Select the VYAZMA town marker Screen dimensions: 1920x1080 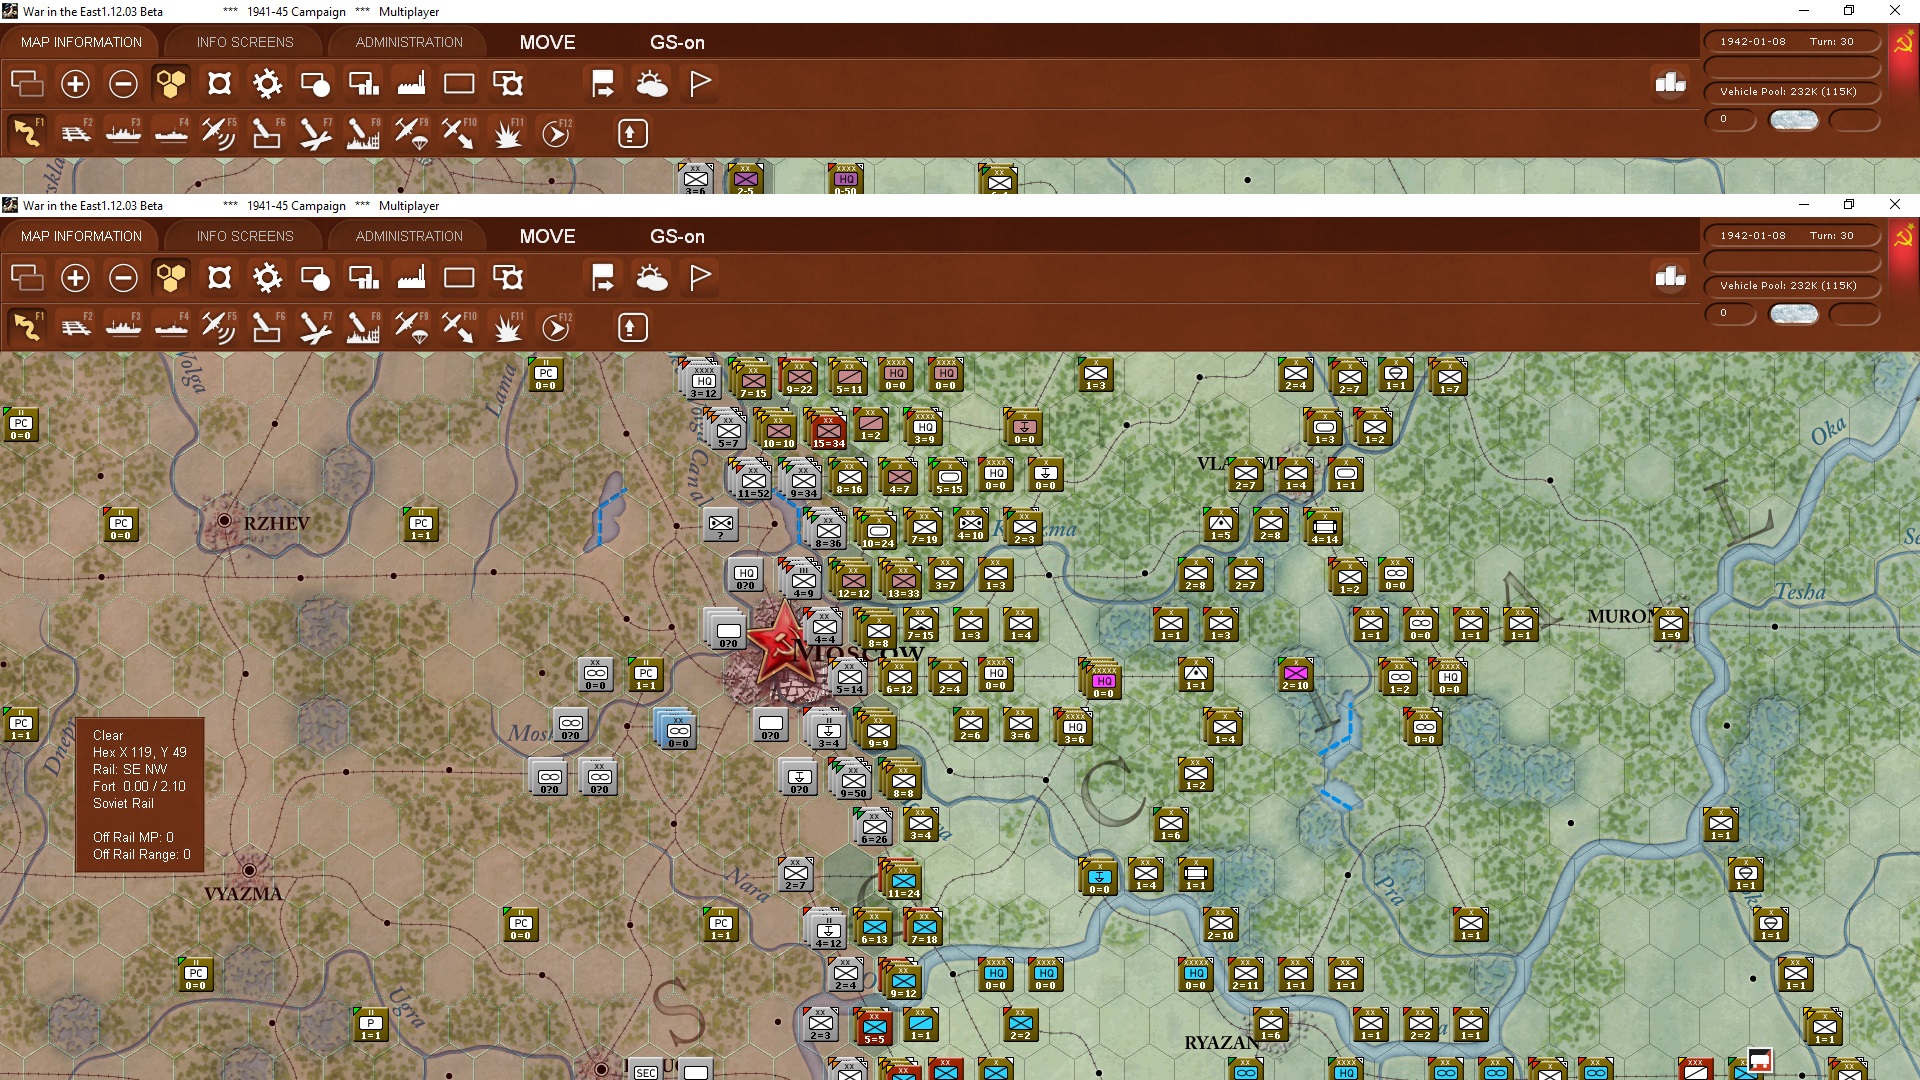tap(249, 870)
